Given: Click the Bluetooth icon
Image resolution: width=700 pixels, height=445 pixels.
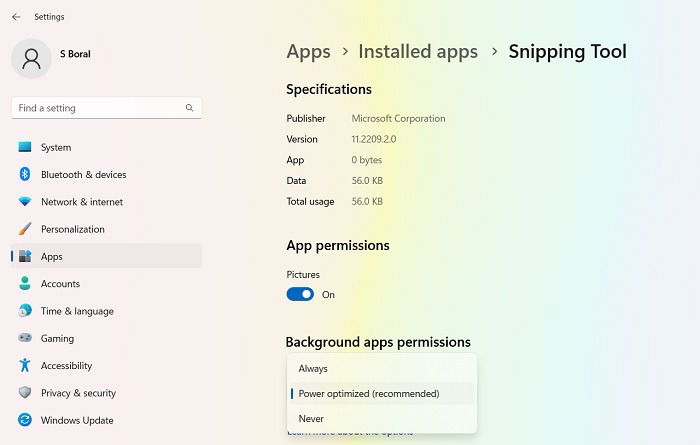Looking at the screenshot, I should click(x=25, y=174).
